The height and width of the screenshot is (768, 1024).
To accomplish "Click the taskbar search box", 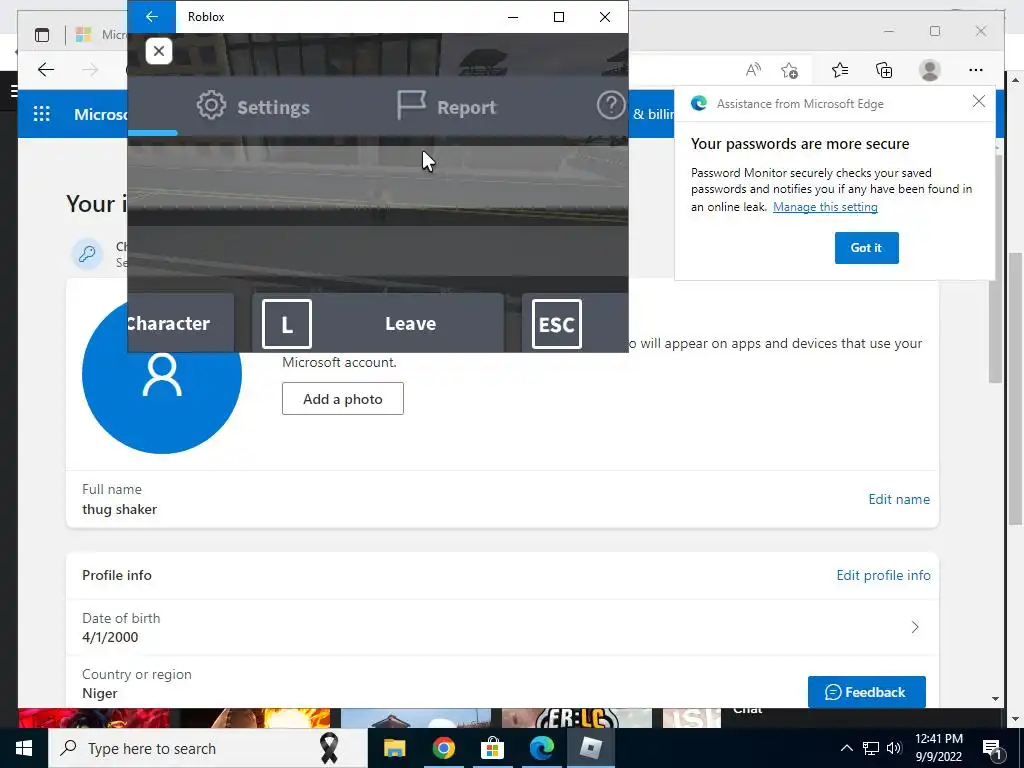I will [x=208, y=748].
